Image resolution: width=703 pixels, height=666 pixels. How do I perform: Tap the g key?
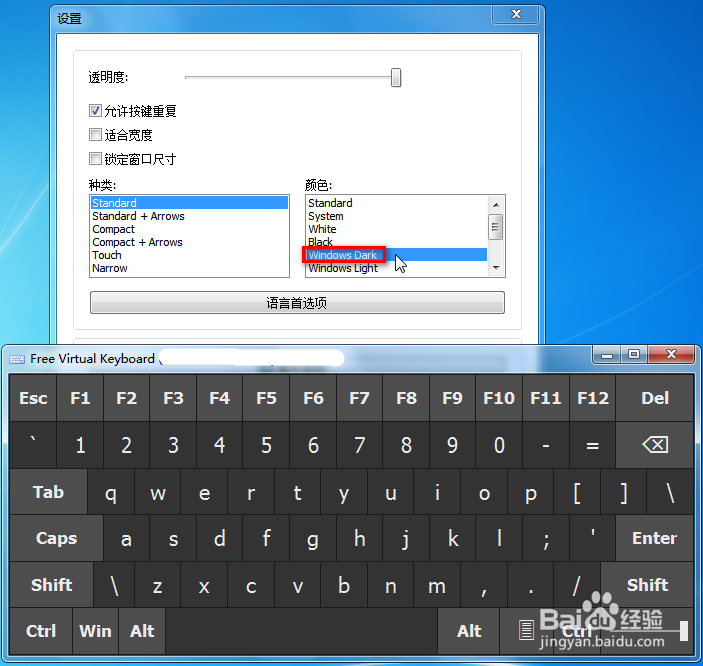tap(313, 538)
